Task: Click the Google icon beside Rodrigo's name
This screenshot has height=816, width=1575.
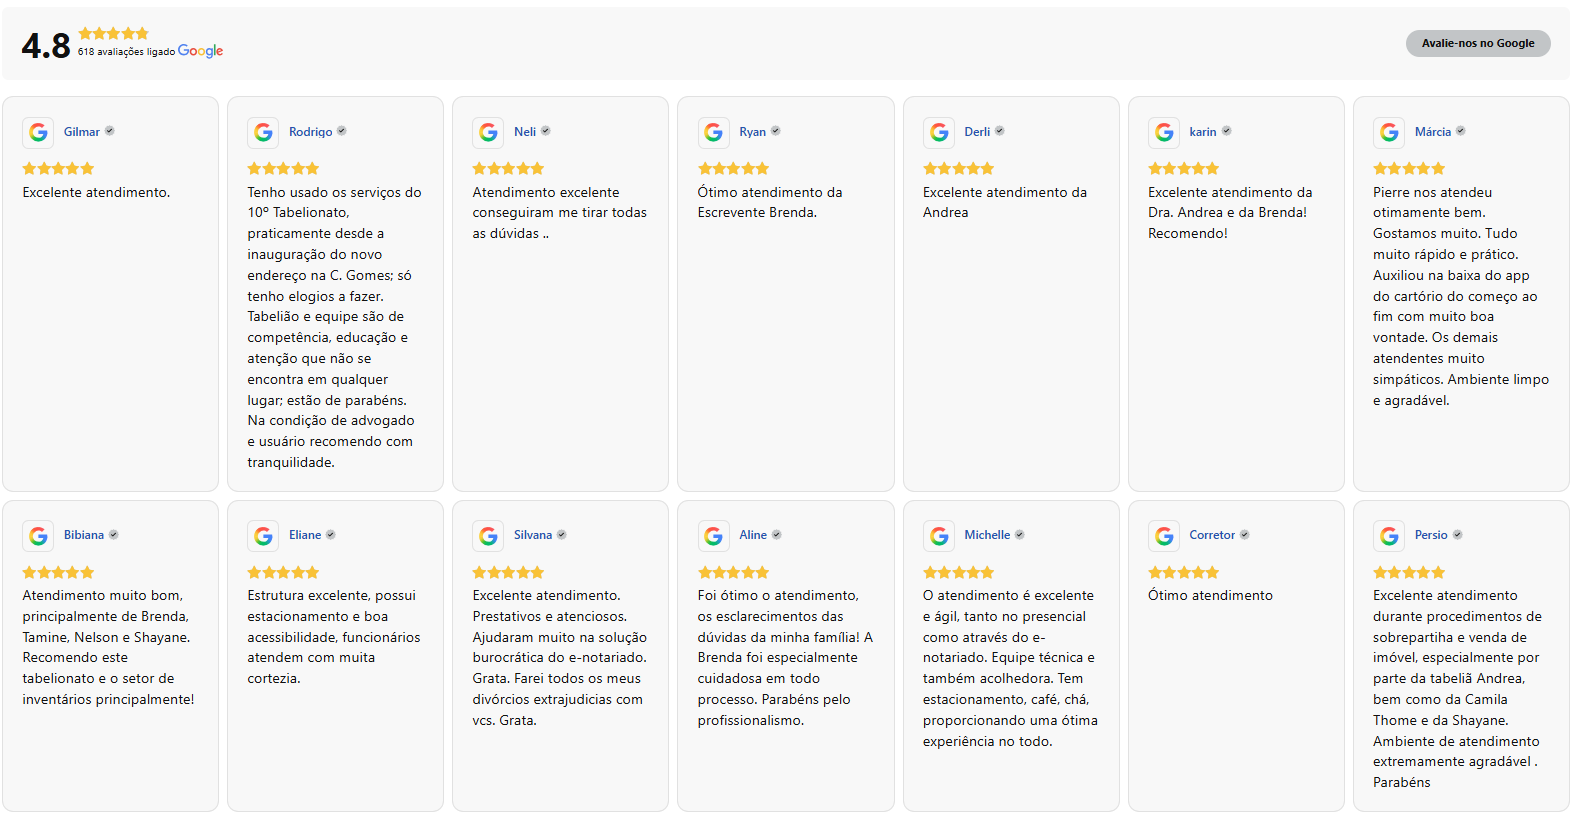Action: (x=263, y=132)
